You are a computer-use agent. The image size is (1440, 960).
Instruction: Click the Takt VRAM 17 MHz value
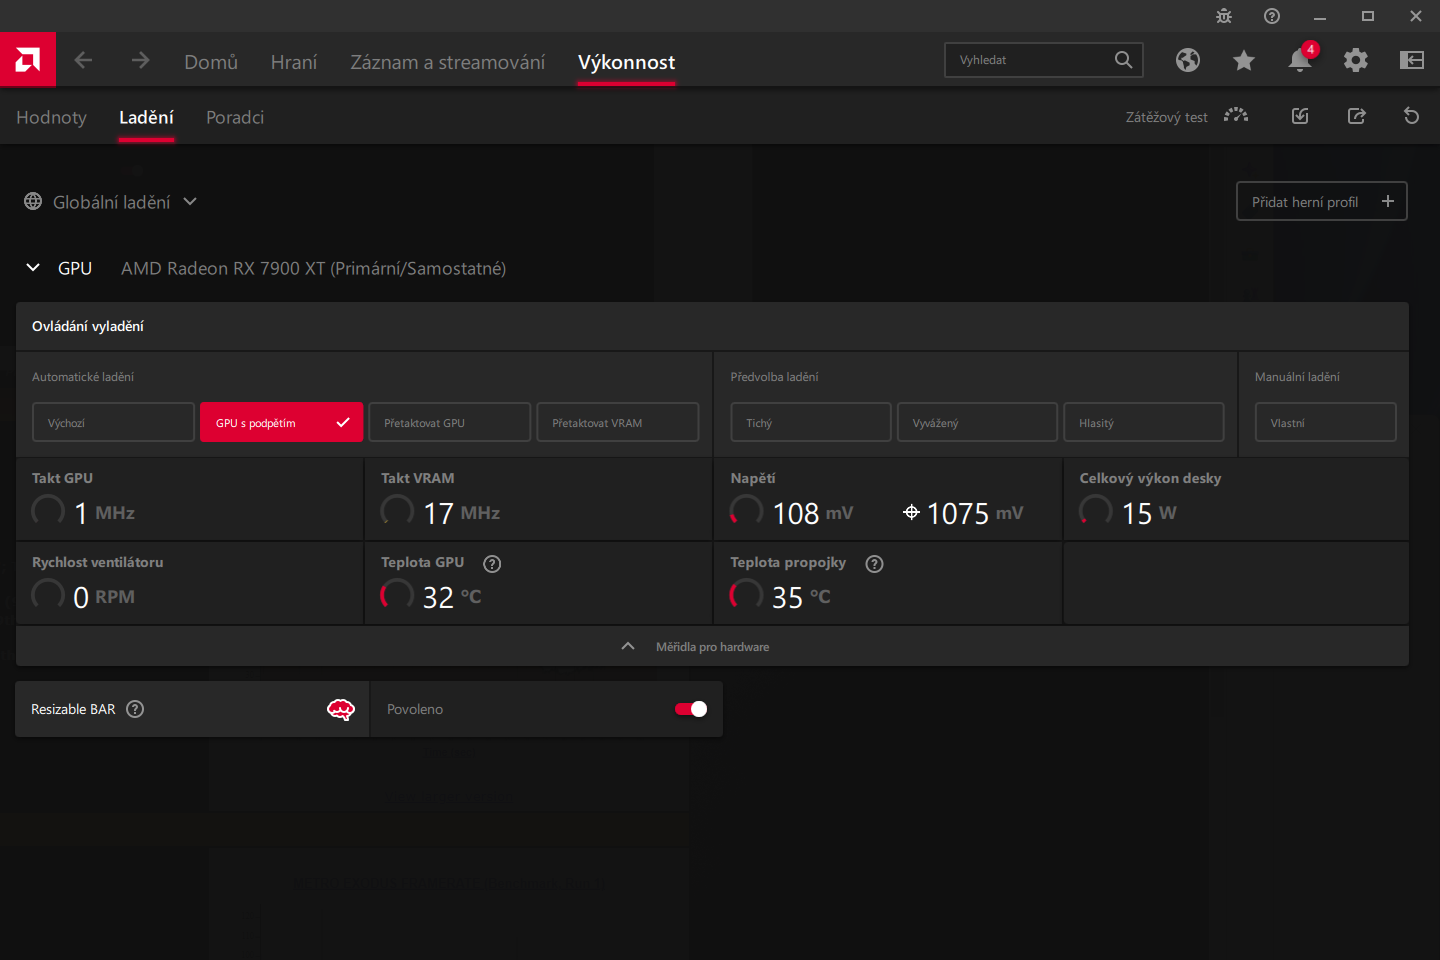(461, 513)
